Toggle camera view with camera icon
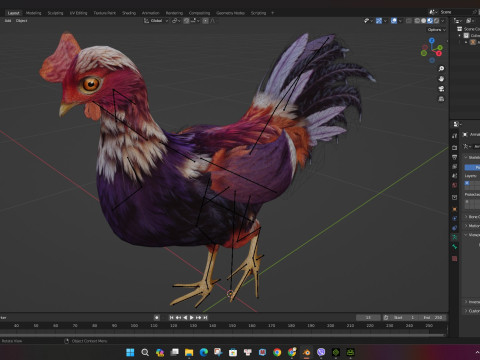 [441, 89]
